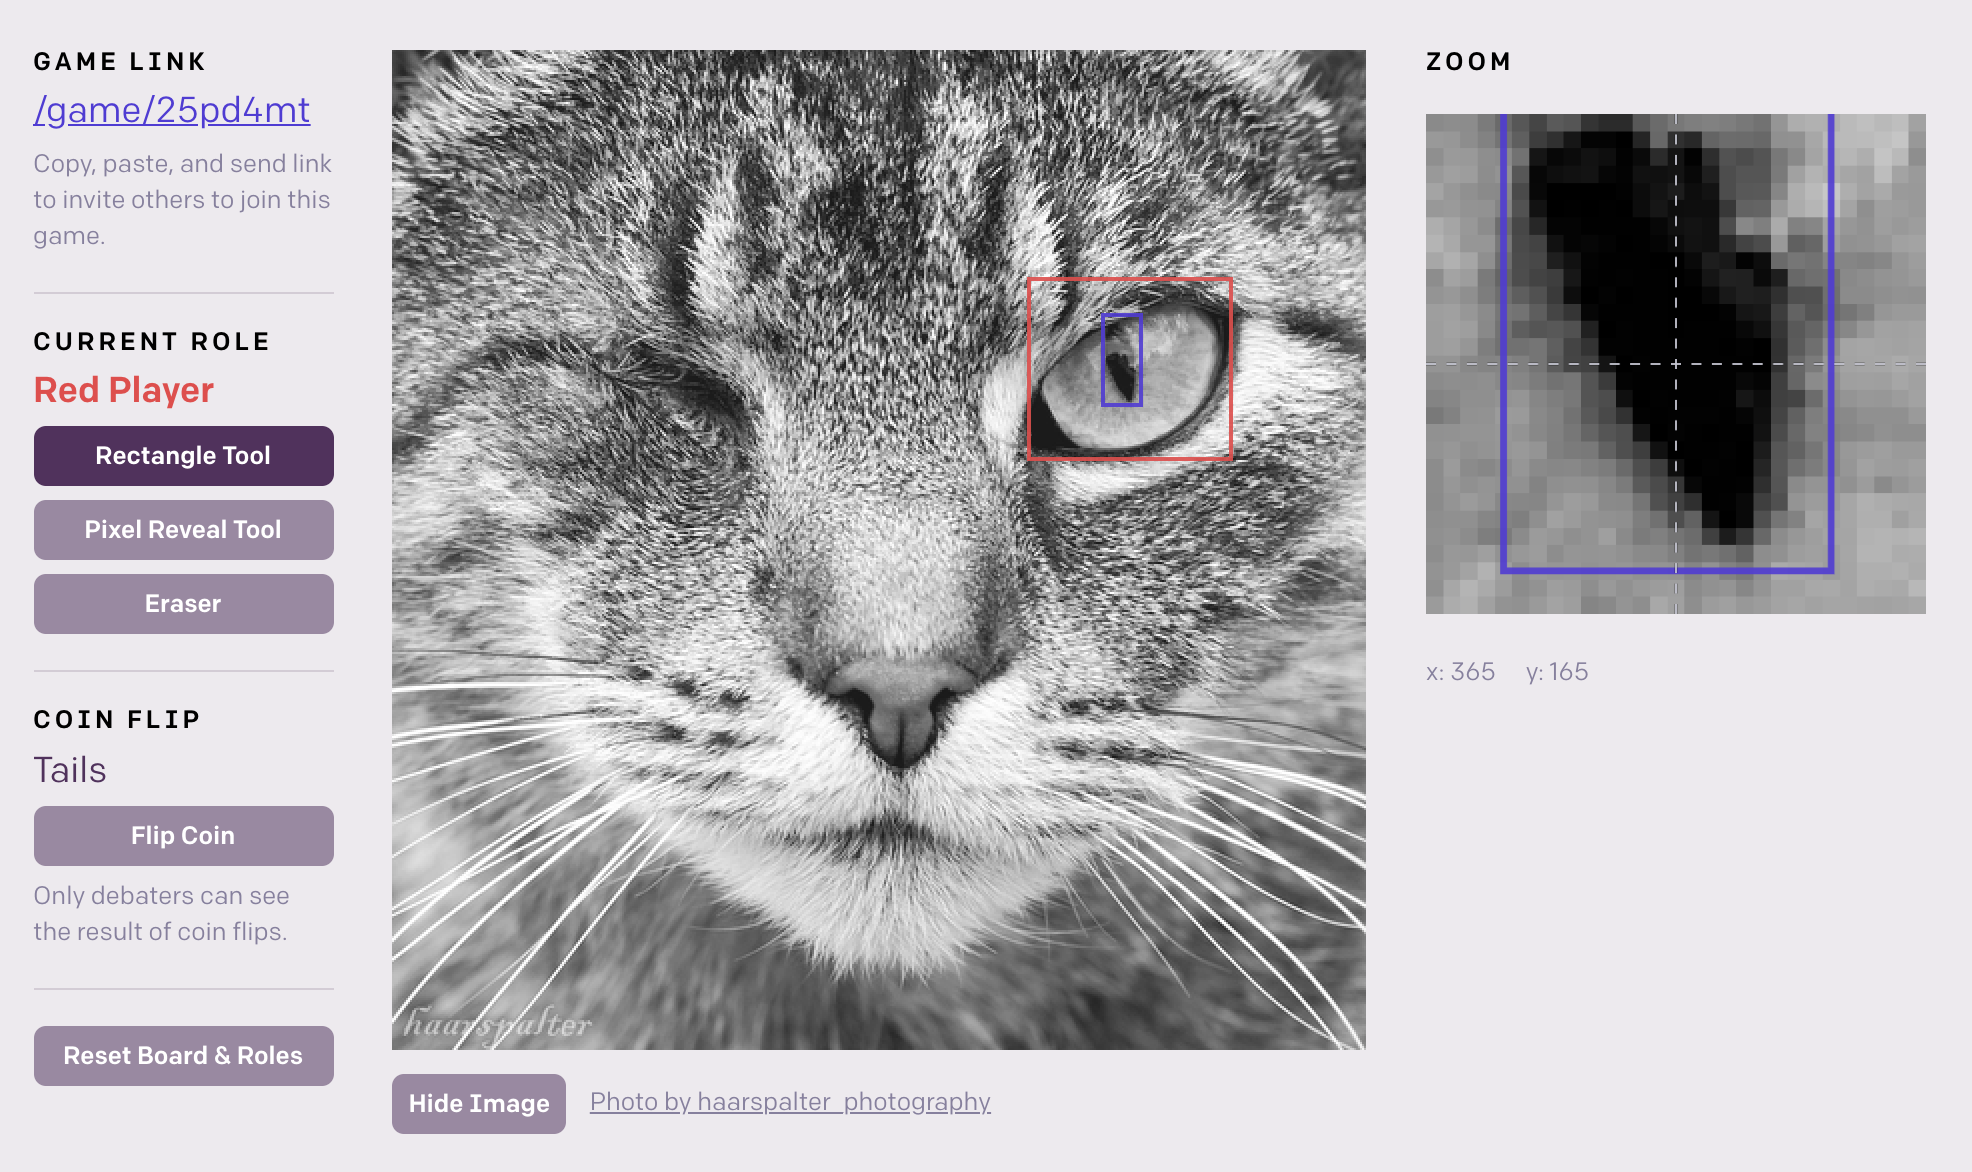Hide the cat image

click(479, 1104)
